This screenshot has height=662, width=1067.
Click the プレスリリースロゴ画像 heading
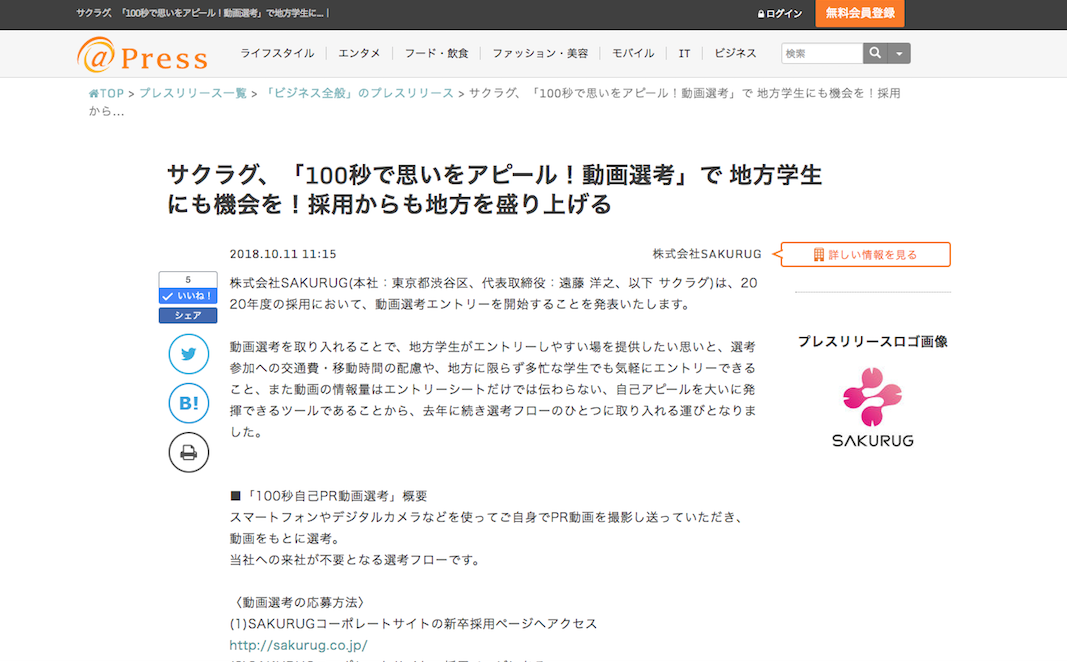872,342
